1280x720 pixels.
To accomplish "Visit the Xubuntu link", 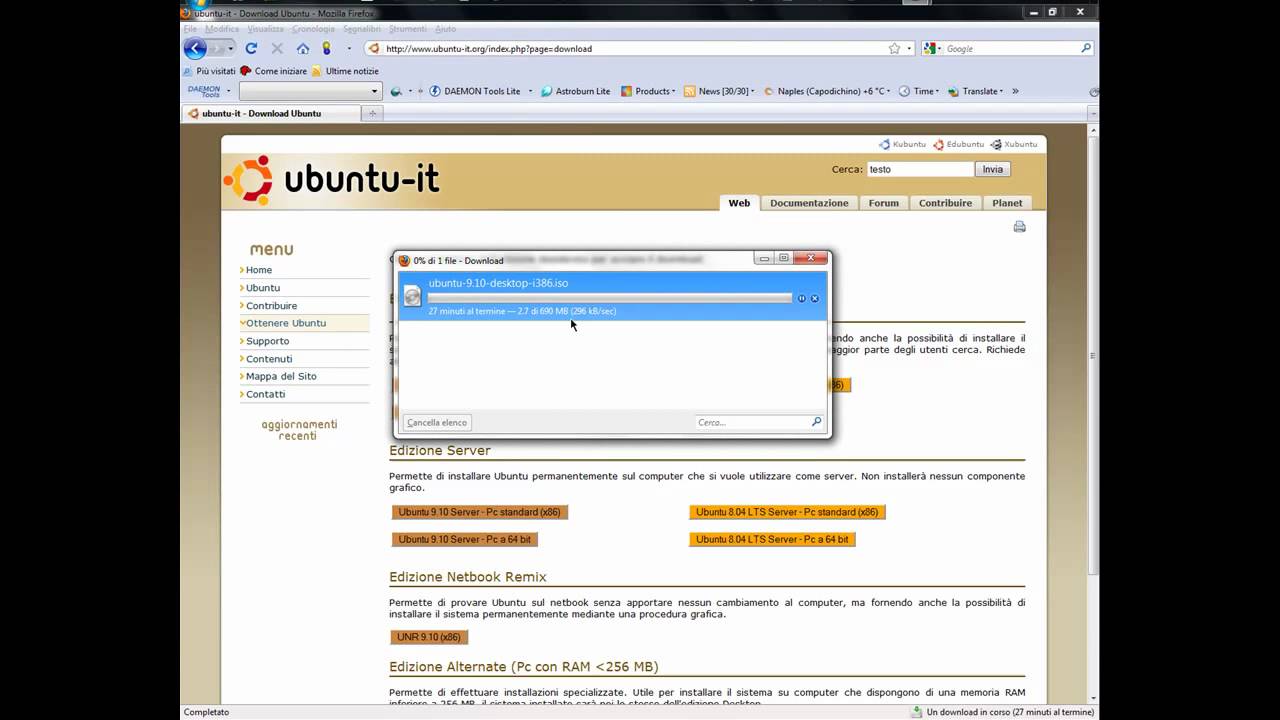I will (x=1013, y=144).
